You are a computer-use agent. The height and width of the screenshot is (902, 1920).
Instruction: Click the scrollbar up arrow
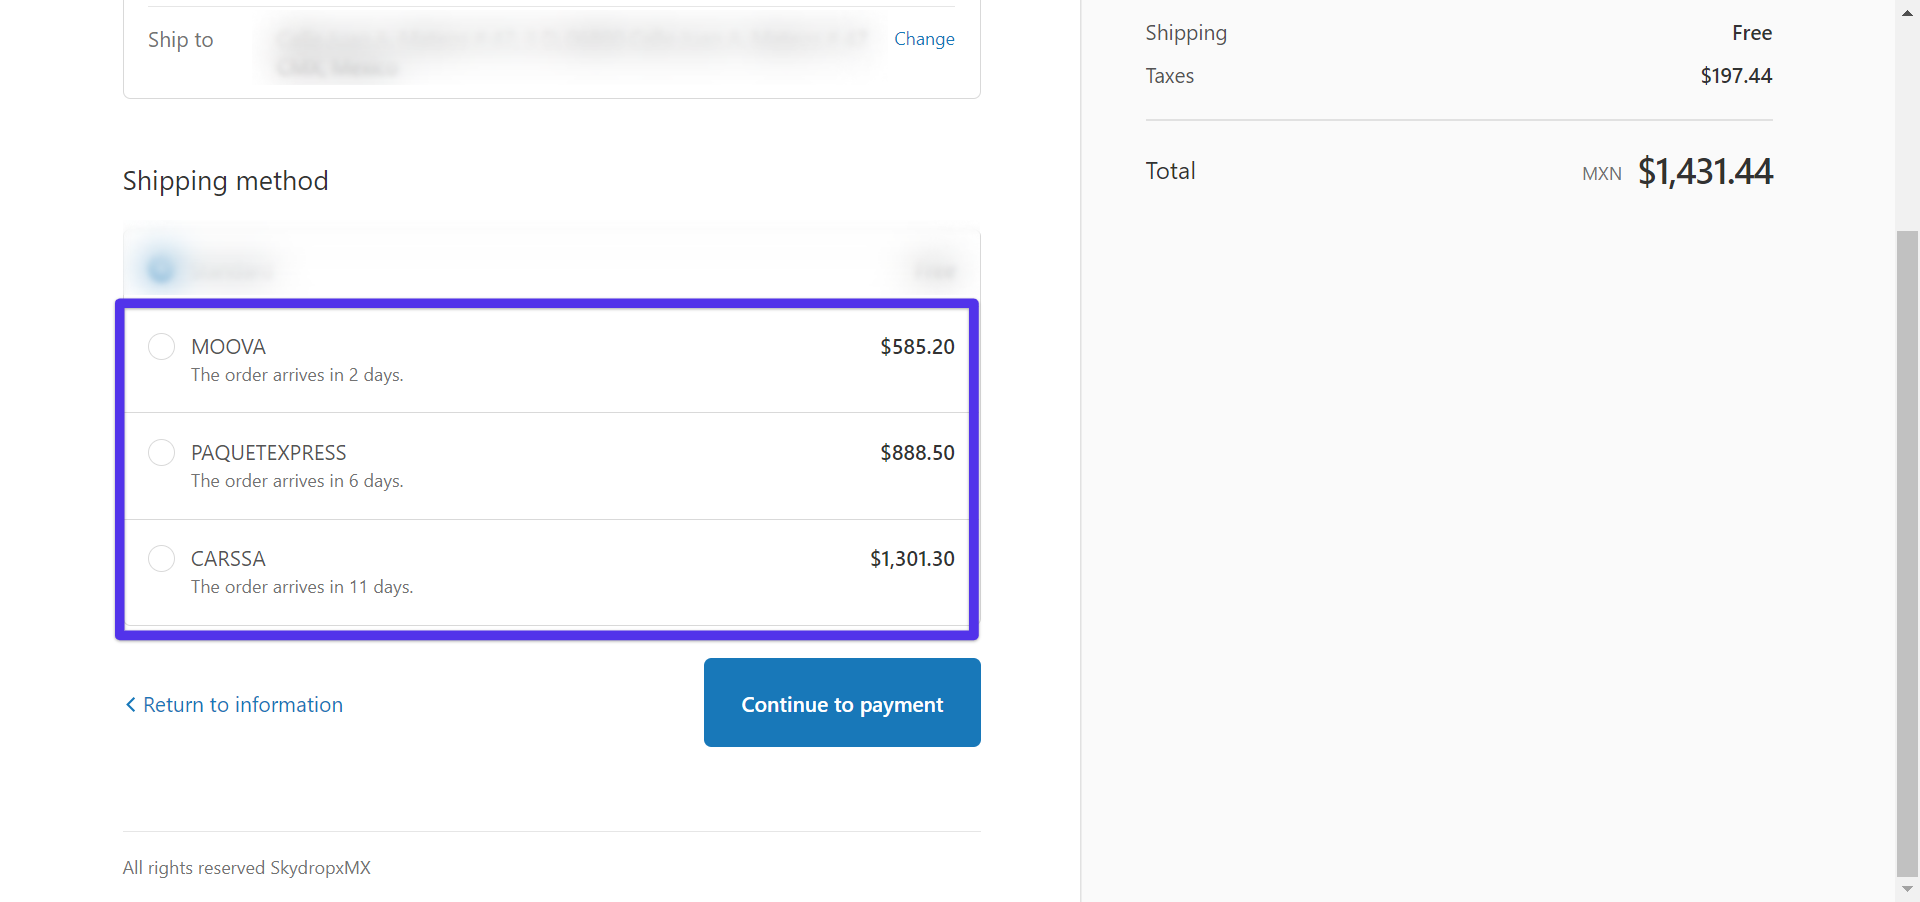click(1907, 12)
